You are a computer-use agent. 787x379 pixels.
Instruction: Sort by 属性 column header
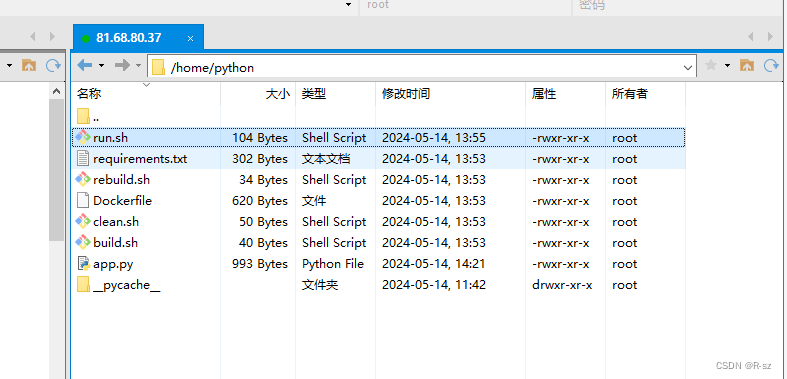[x=566, y=93]
